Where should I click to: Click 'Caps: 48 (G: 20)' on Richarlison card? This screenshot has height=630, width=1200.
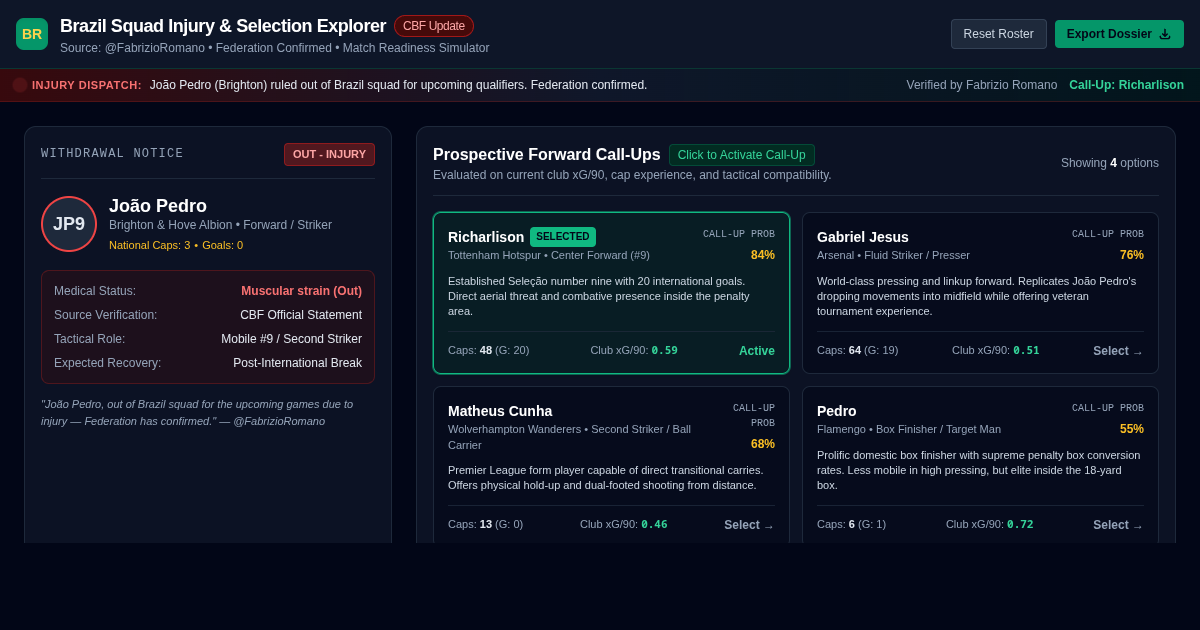pos(489,351)
